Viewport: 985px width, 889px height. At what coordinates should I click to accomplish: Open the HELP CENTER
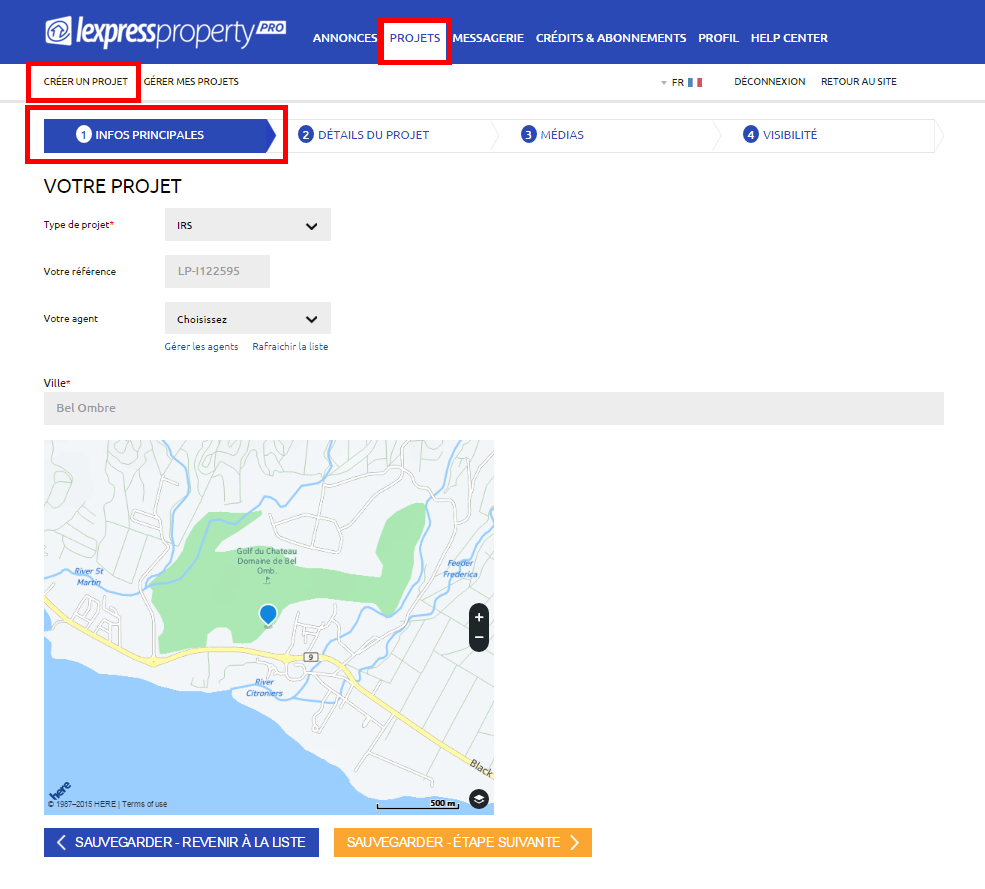[x=789, y=38]
